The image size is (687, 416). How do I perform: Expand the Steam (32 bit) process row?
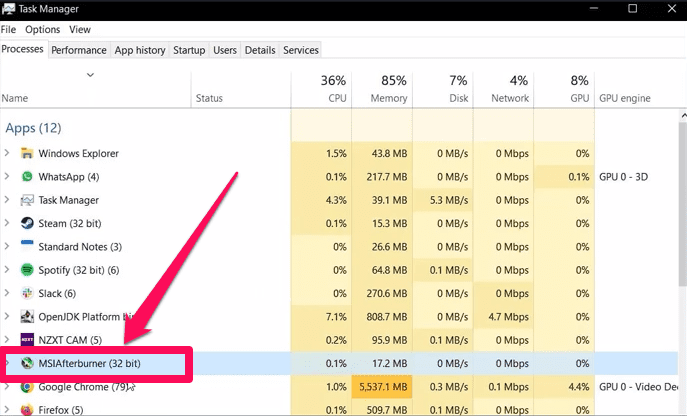tap(7, 223)
